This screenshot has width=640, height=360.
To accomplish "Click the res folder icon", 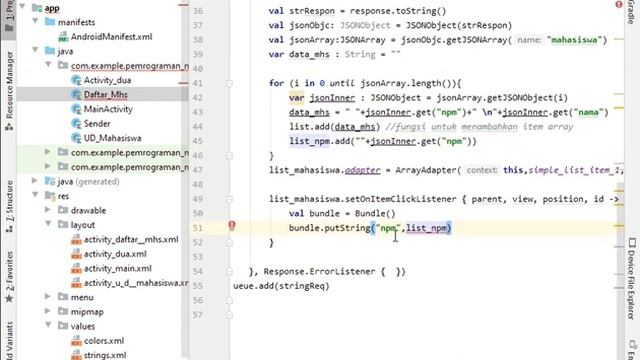I will 50,196.
